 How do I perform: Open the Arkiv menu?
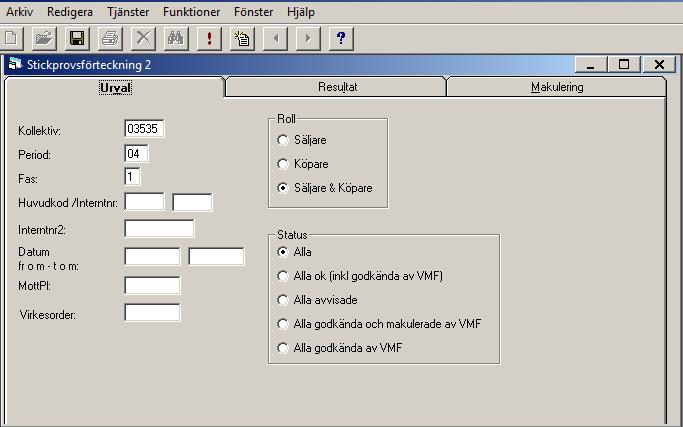pyautogui.click(x=19, y=12)
